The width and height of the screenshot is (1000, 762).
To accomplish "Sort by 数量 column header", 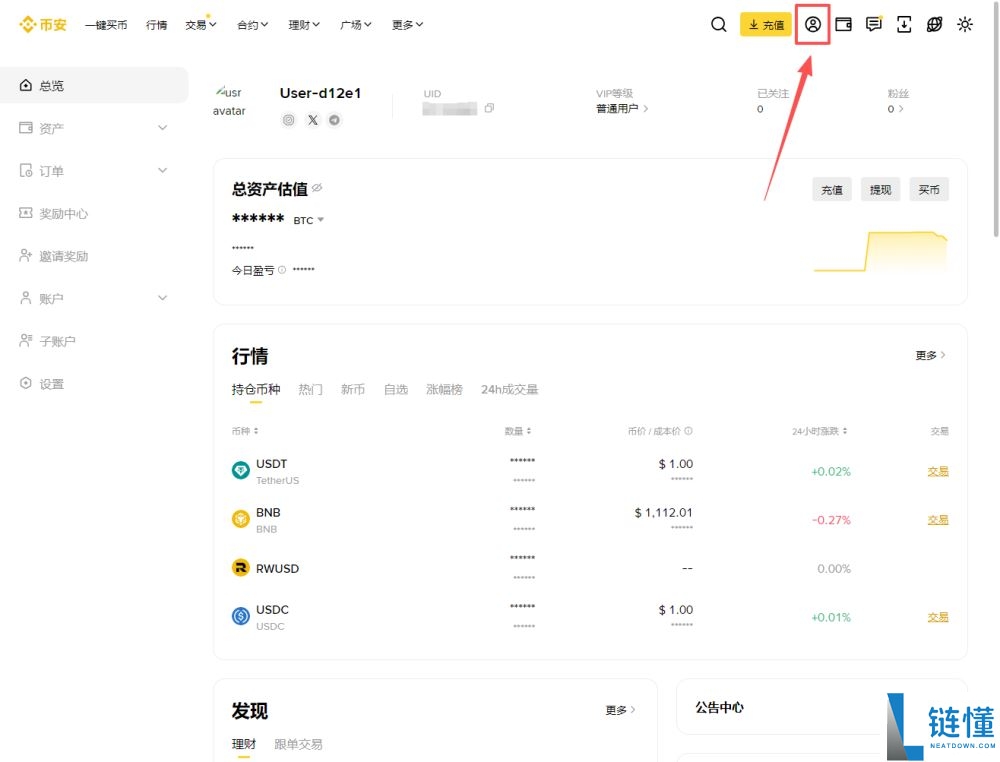I will (x=518, y=431).
